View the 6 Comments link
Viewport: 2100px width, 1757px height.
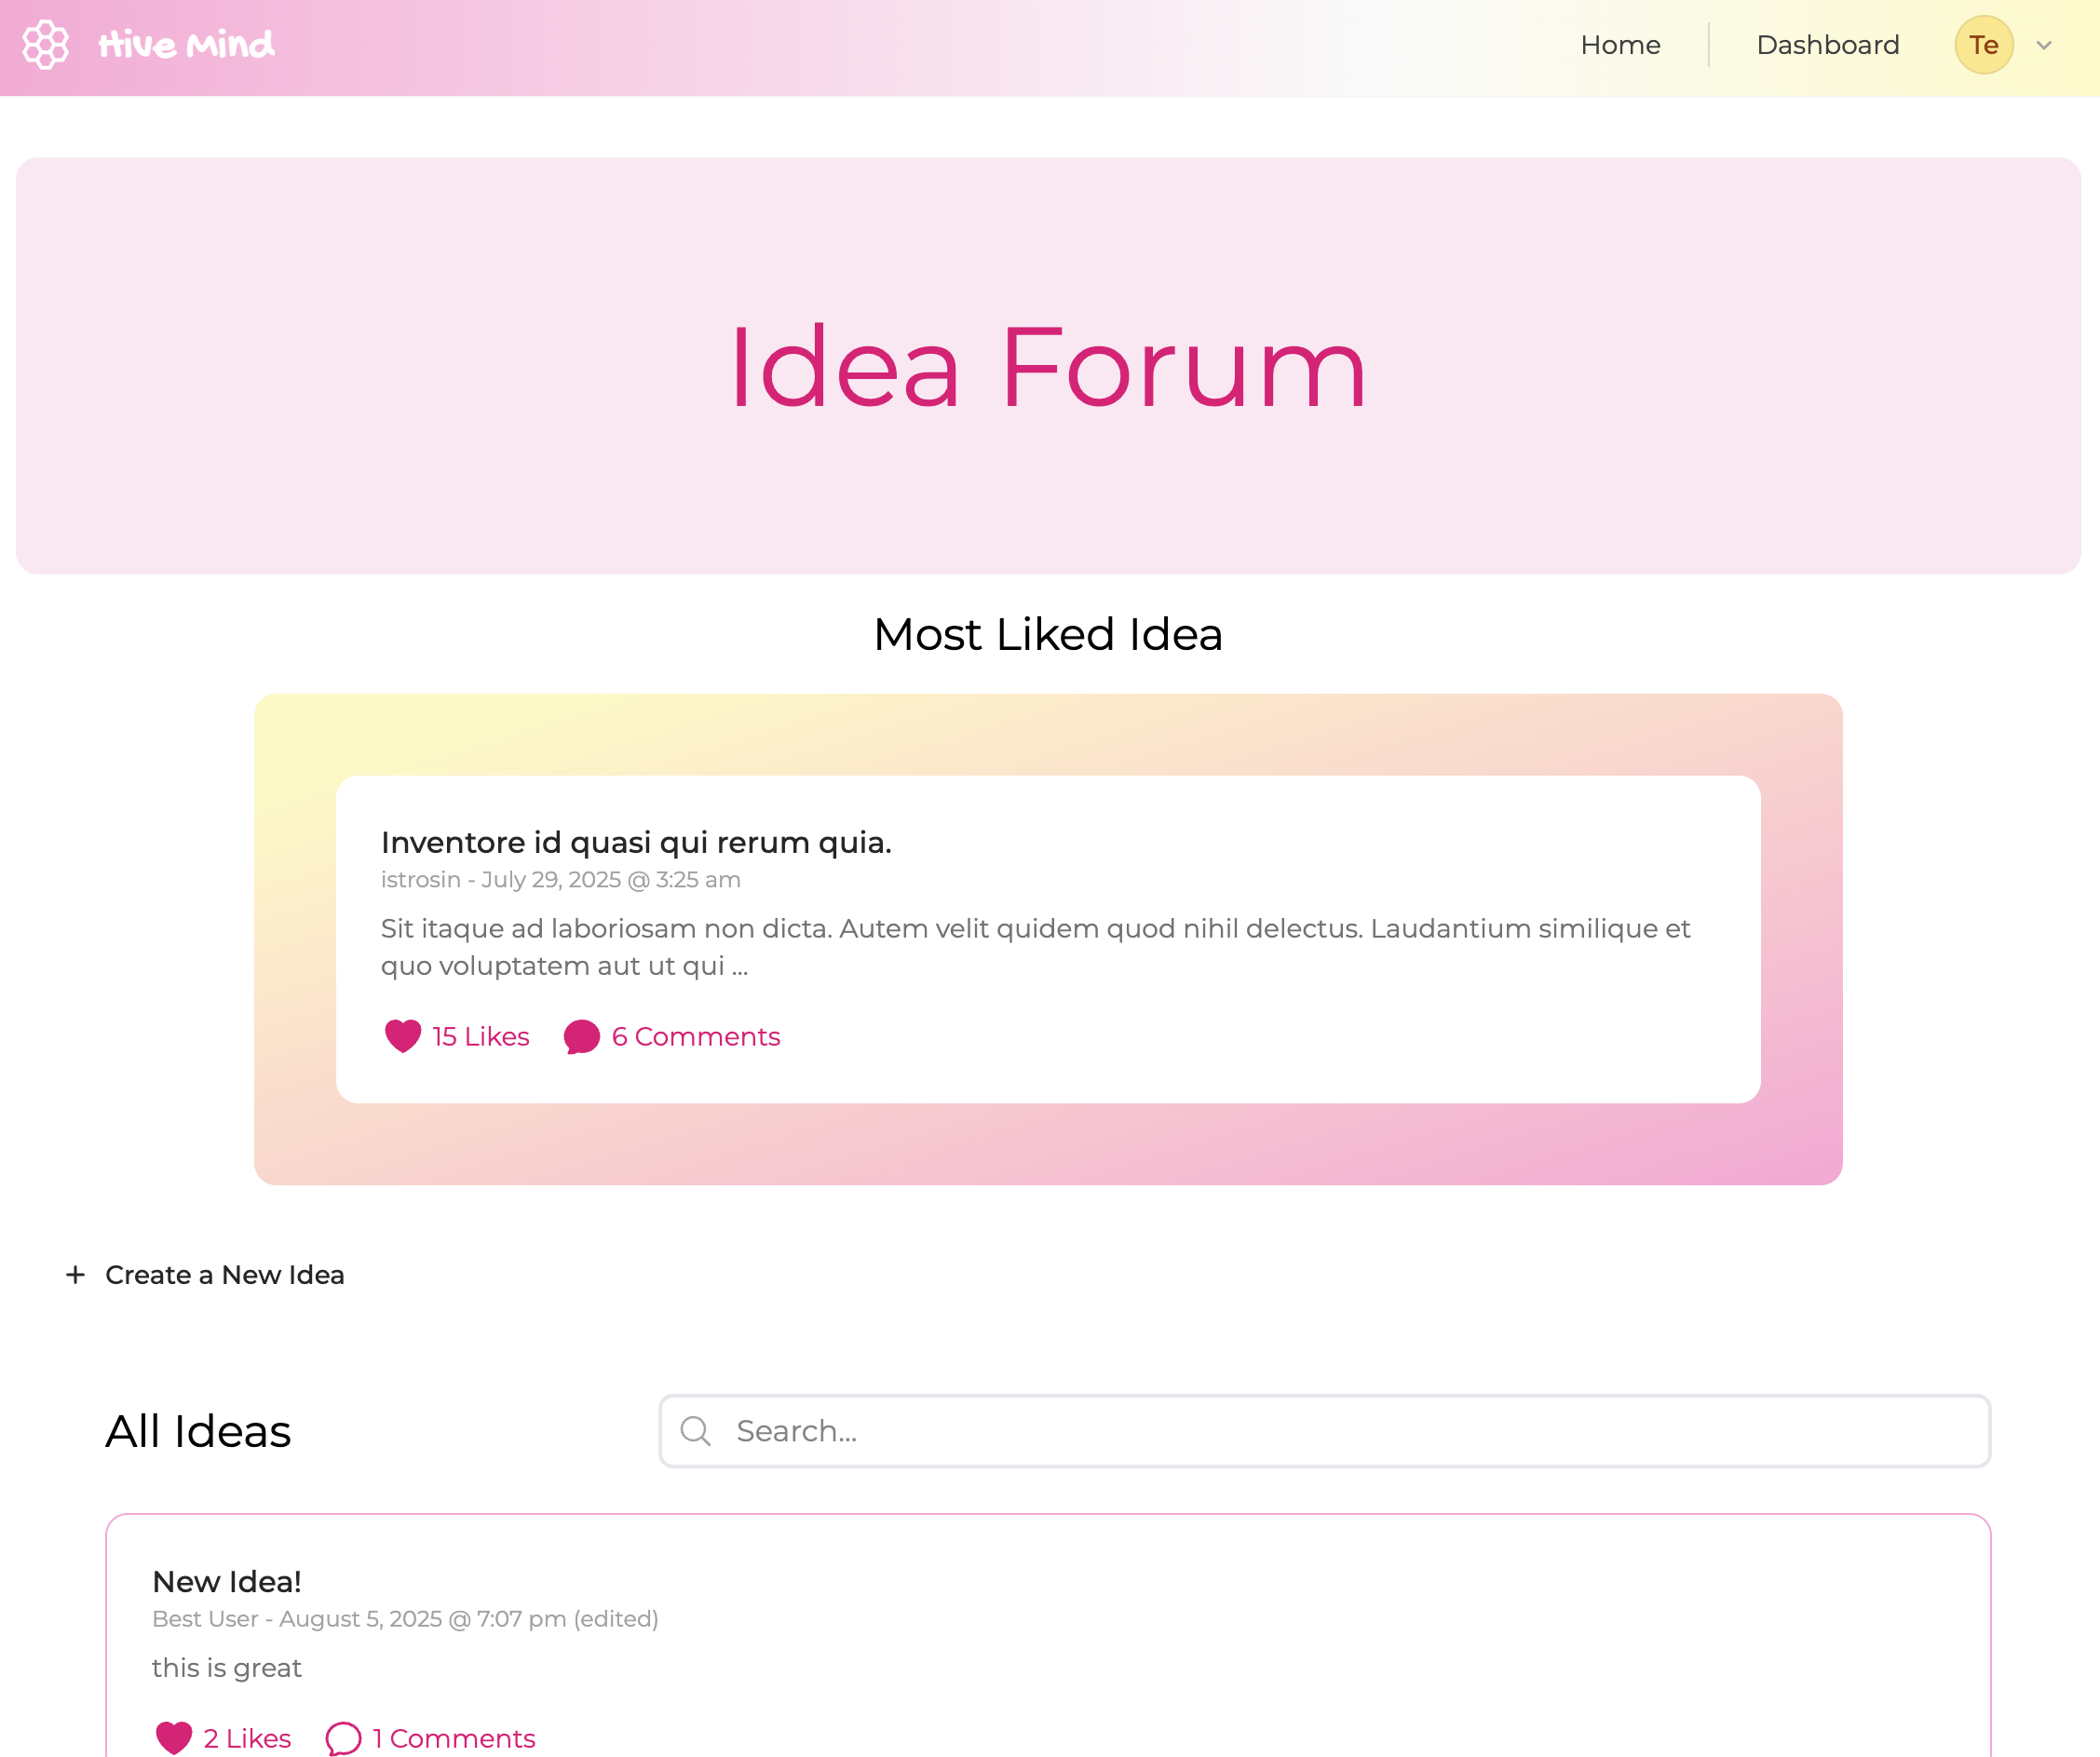pyautogui.click(x=696, y=1036)
